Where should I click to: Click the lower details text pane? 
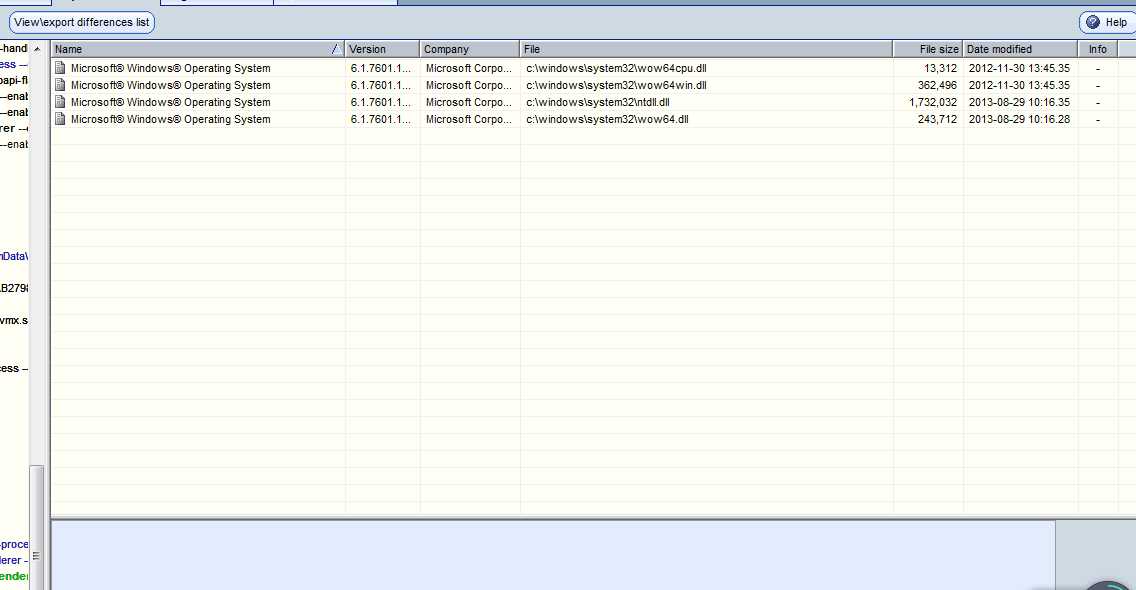click(x=554, y=554)
